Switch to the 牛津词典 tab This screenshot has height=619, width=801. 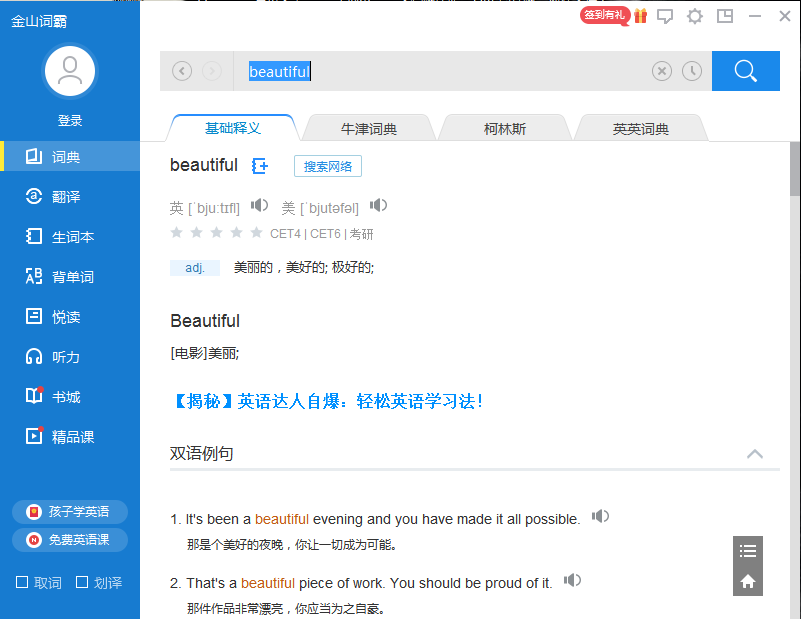pyautogui.click(x=369, y=129)
